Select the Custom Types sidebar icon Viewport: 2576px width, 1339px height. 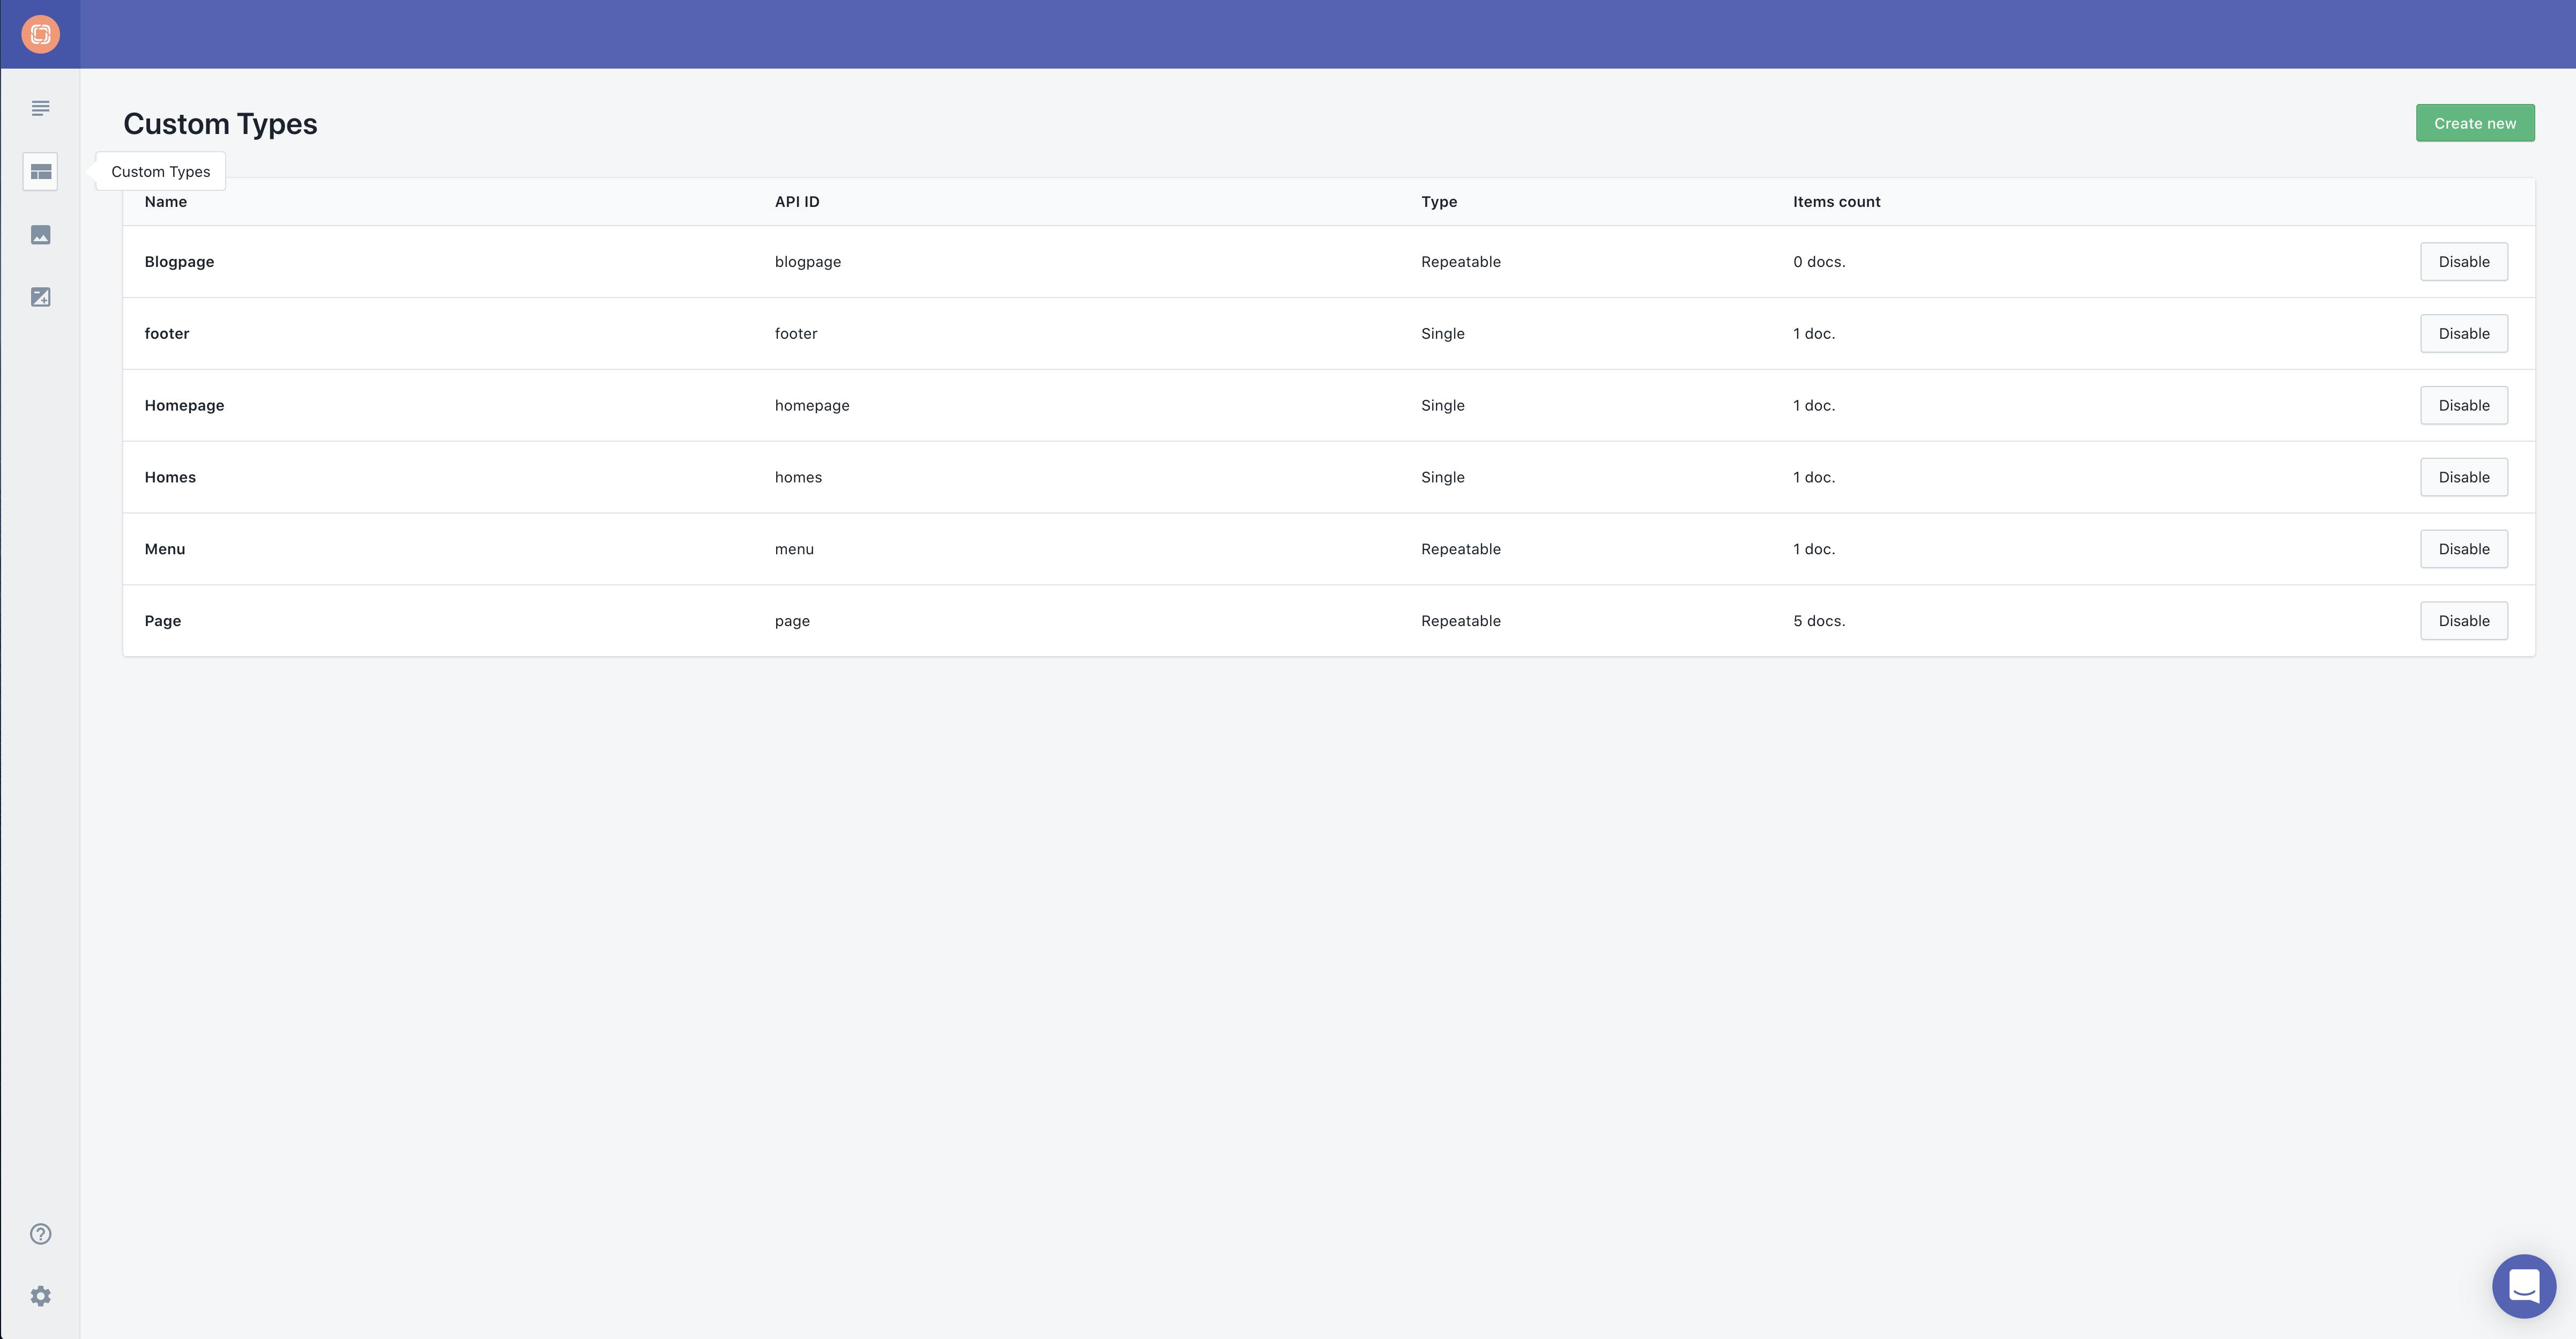40,172
